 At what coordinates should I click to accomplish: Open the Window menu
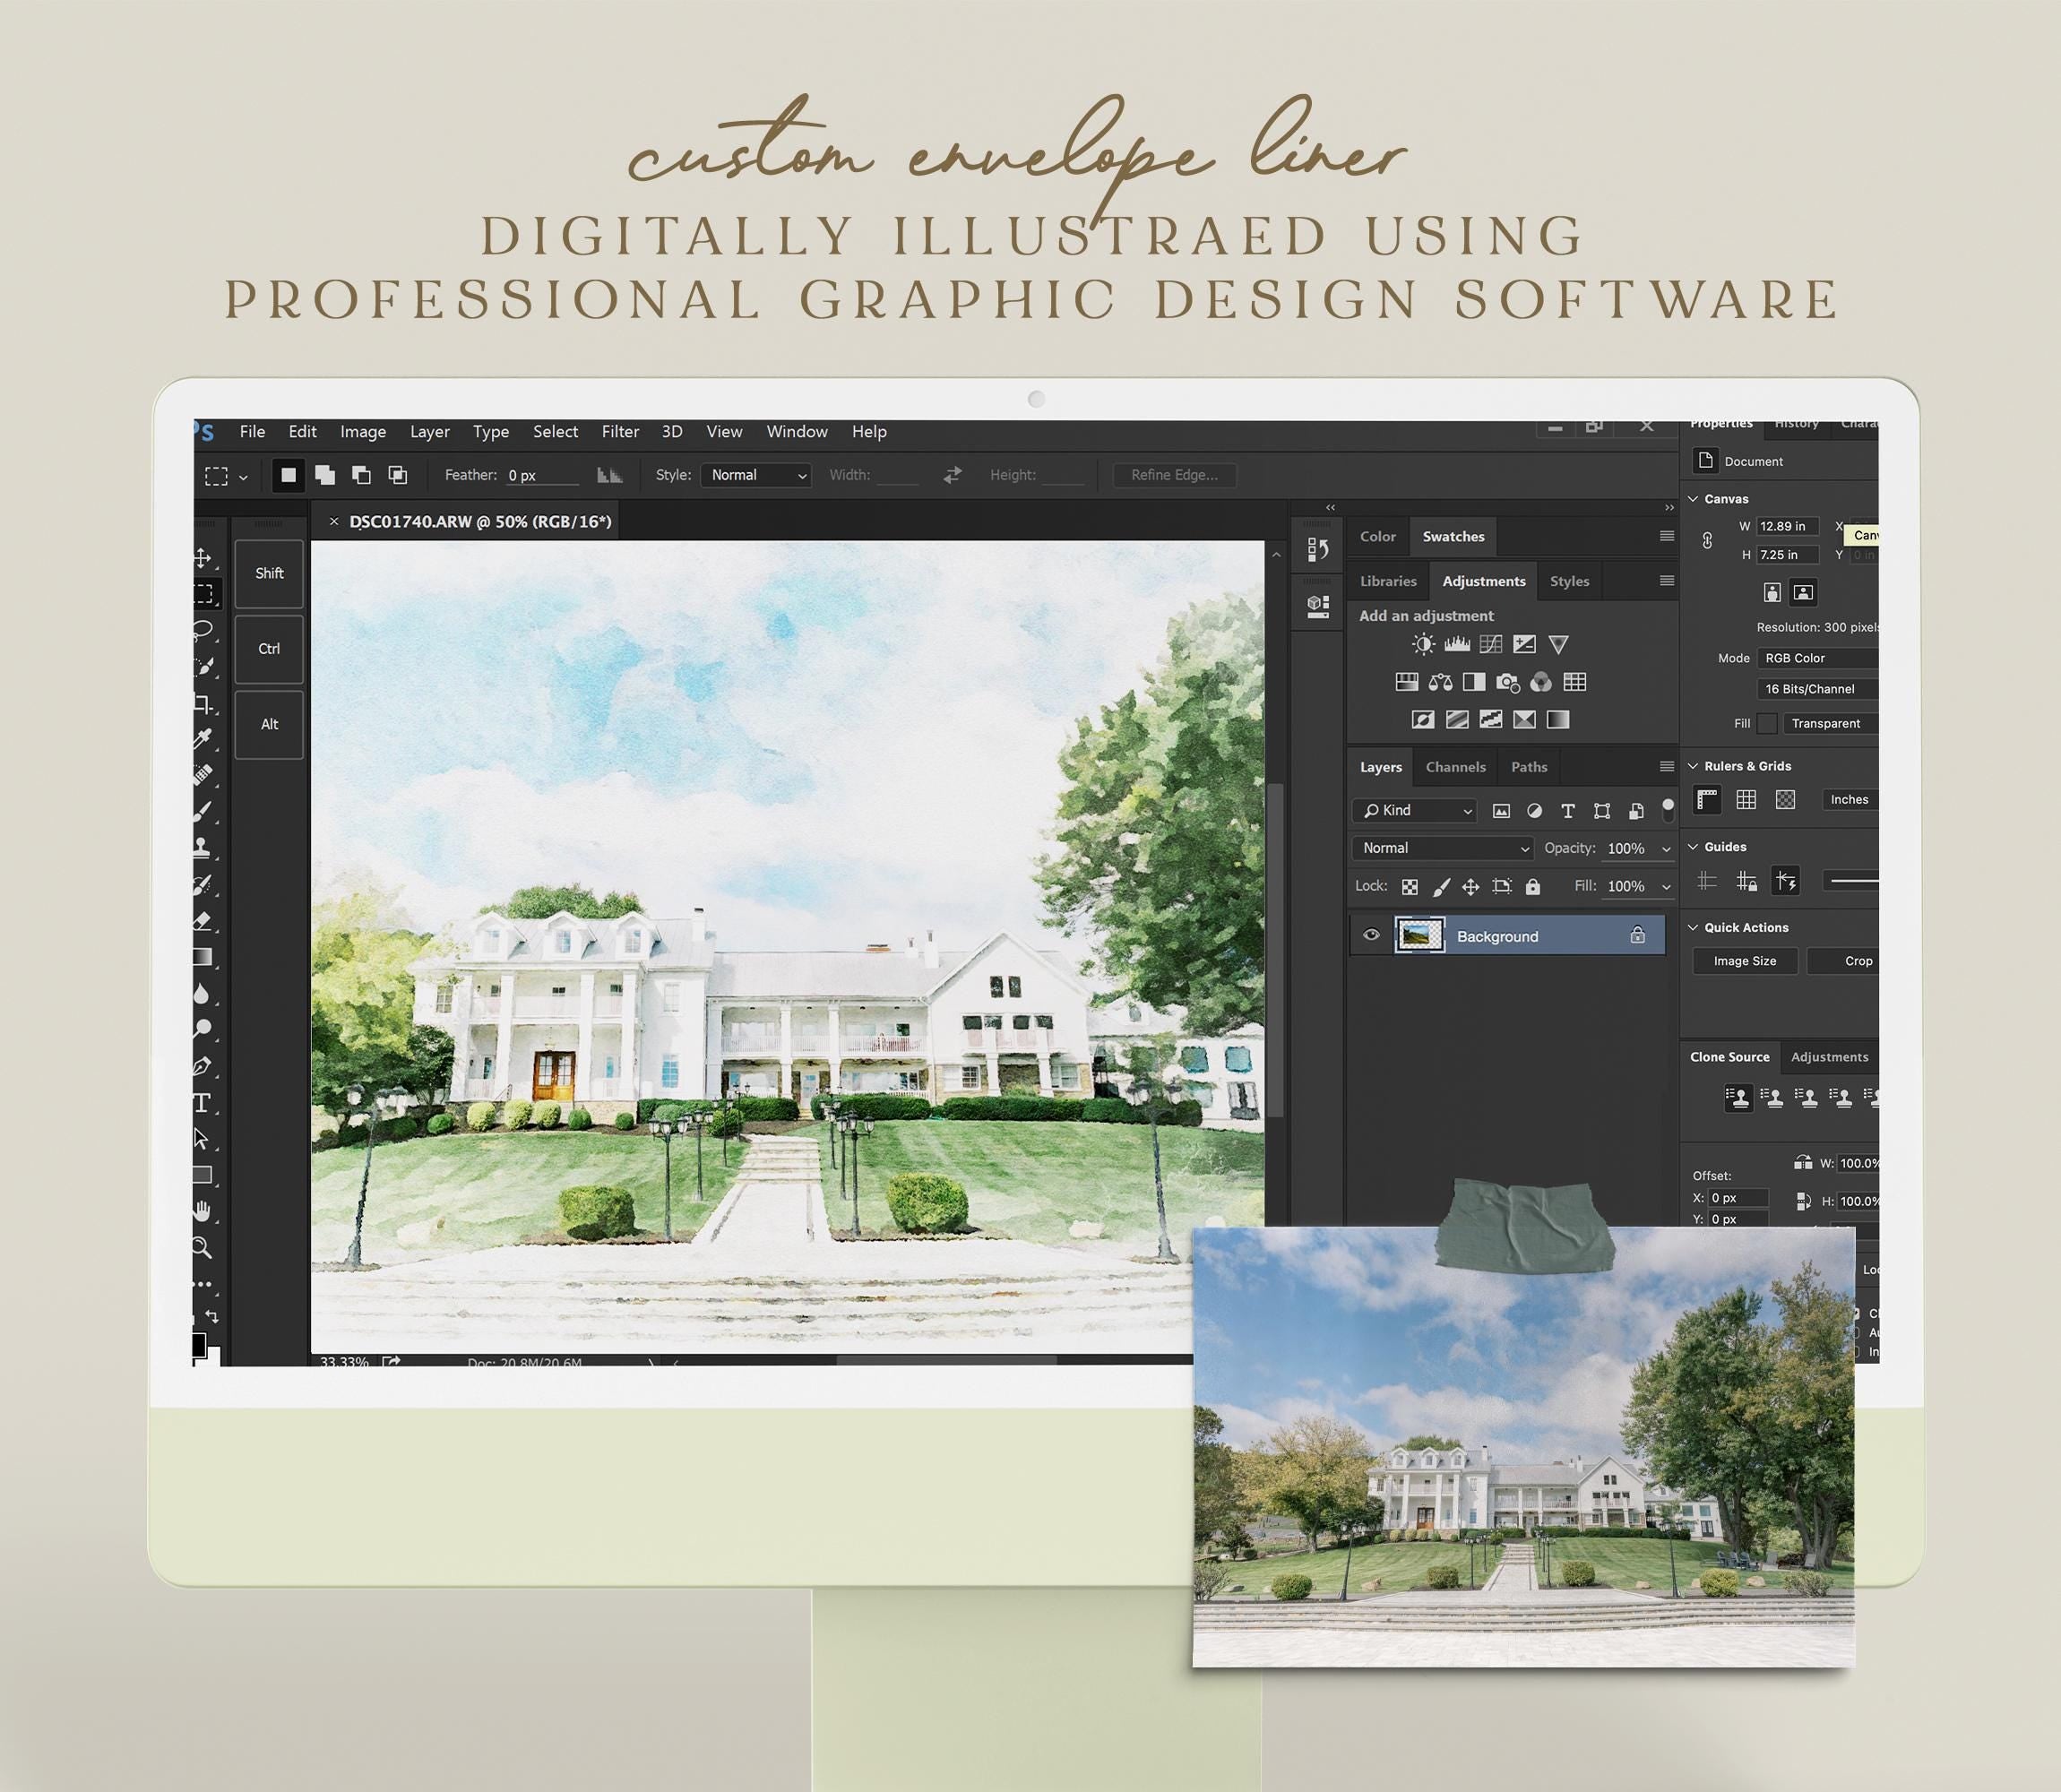[797, 432]
